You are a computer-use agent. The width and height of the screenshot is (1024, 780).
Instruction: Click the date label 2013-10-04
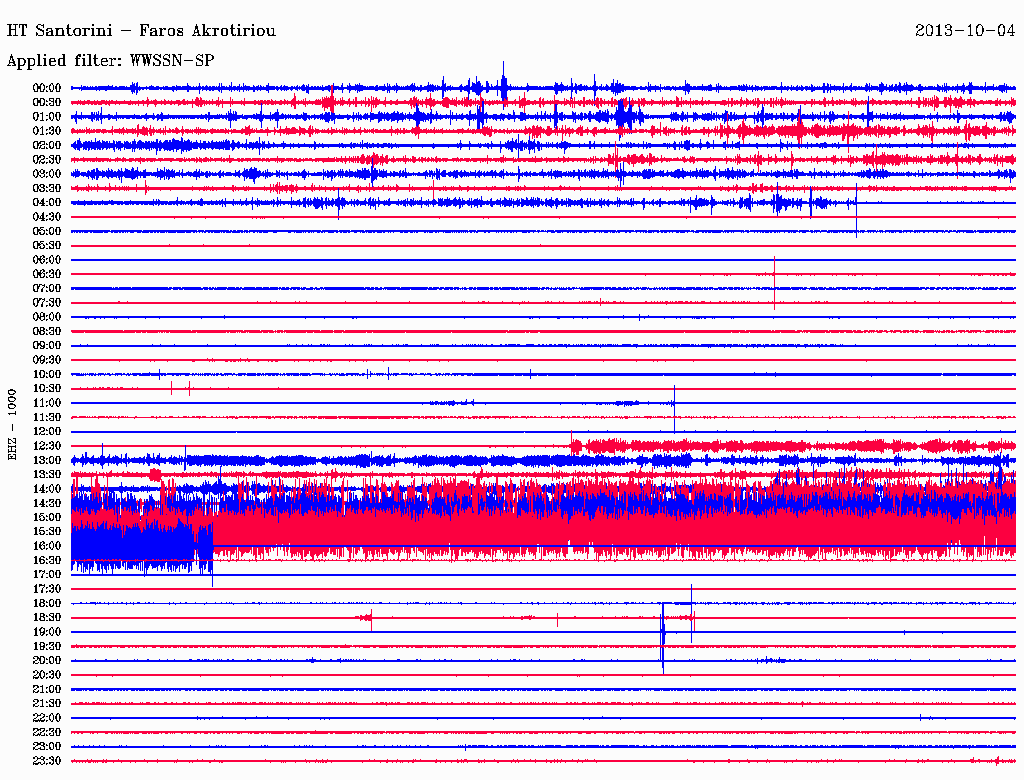click(965, 31)
